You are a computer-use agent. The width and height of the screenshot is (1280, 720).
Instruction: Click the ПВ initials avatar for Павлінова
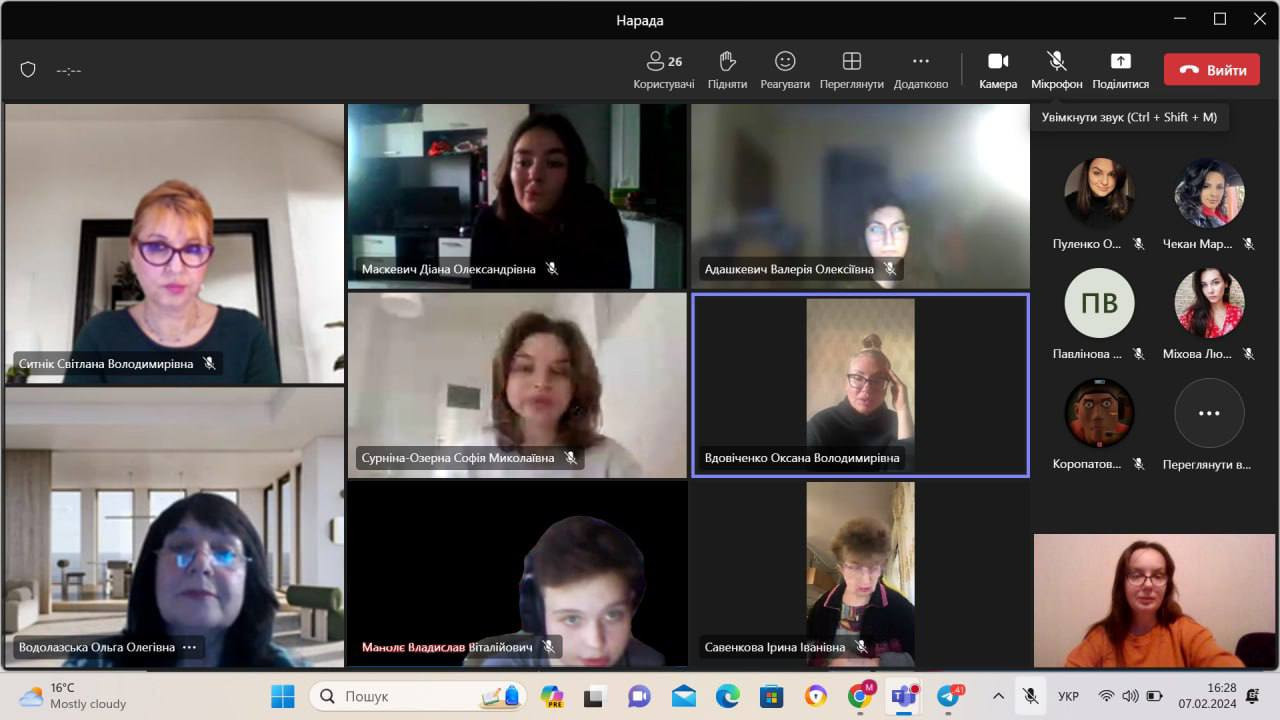coord(1099,303)
